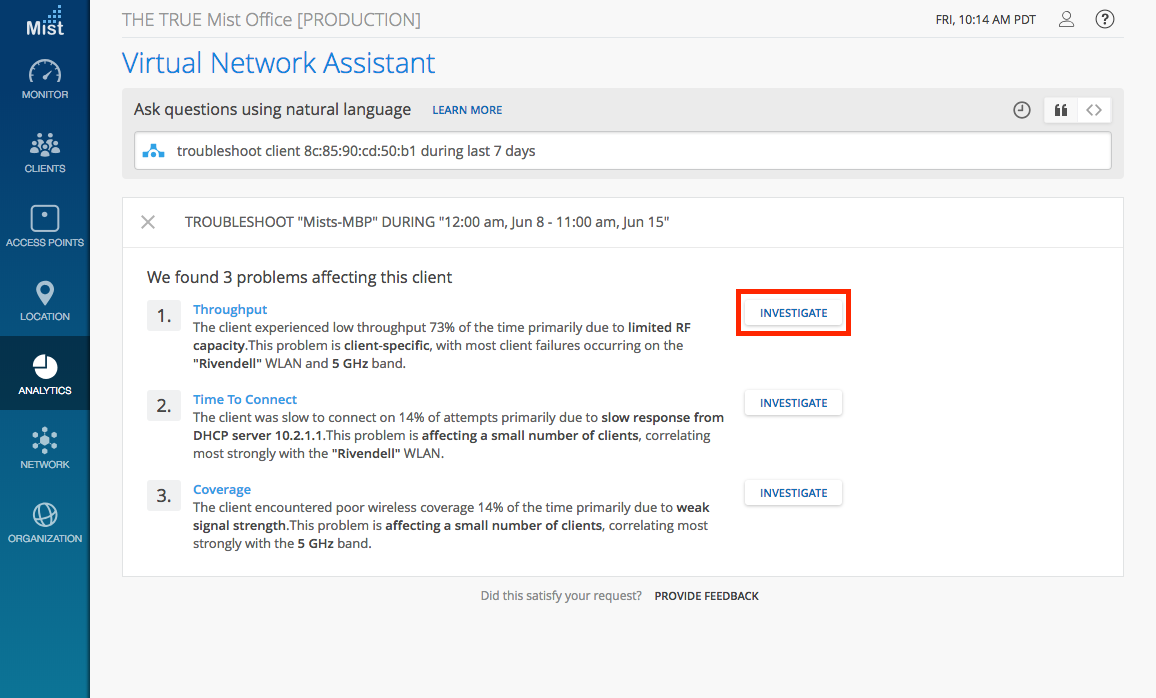Investigate the Coverage problem

coord(793,493)
